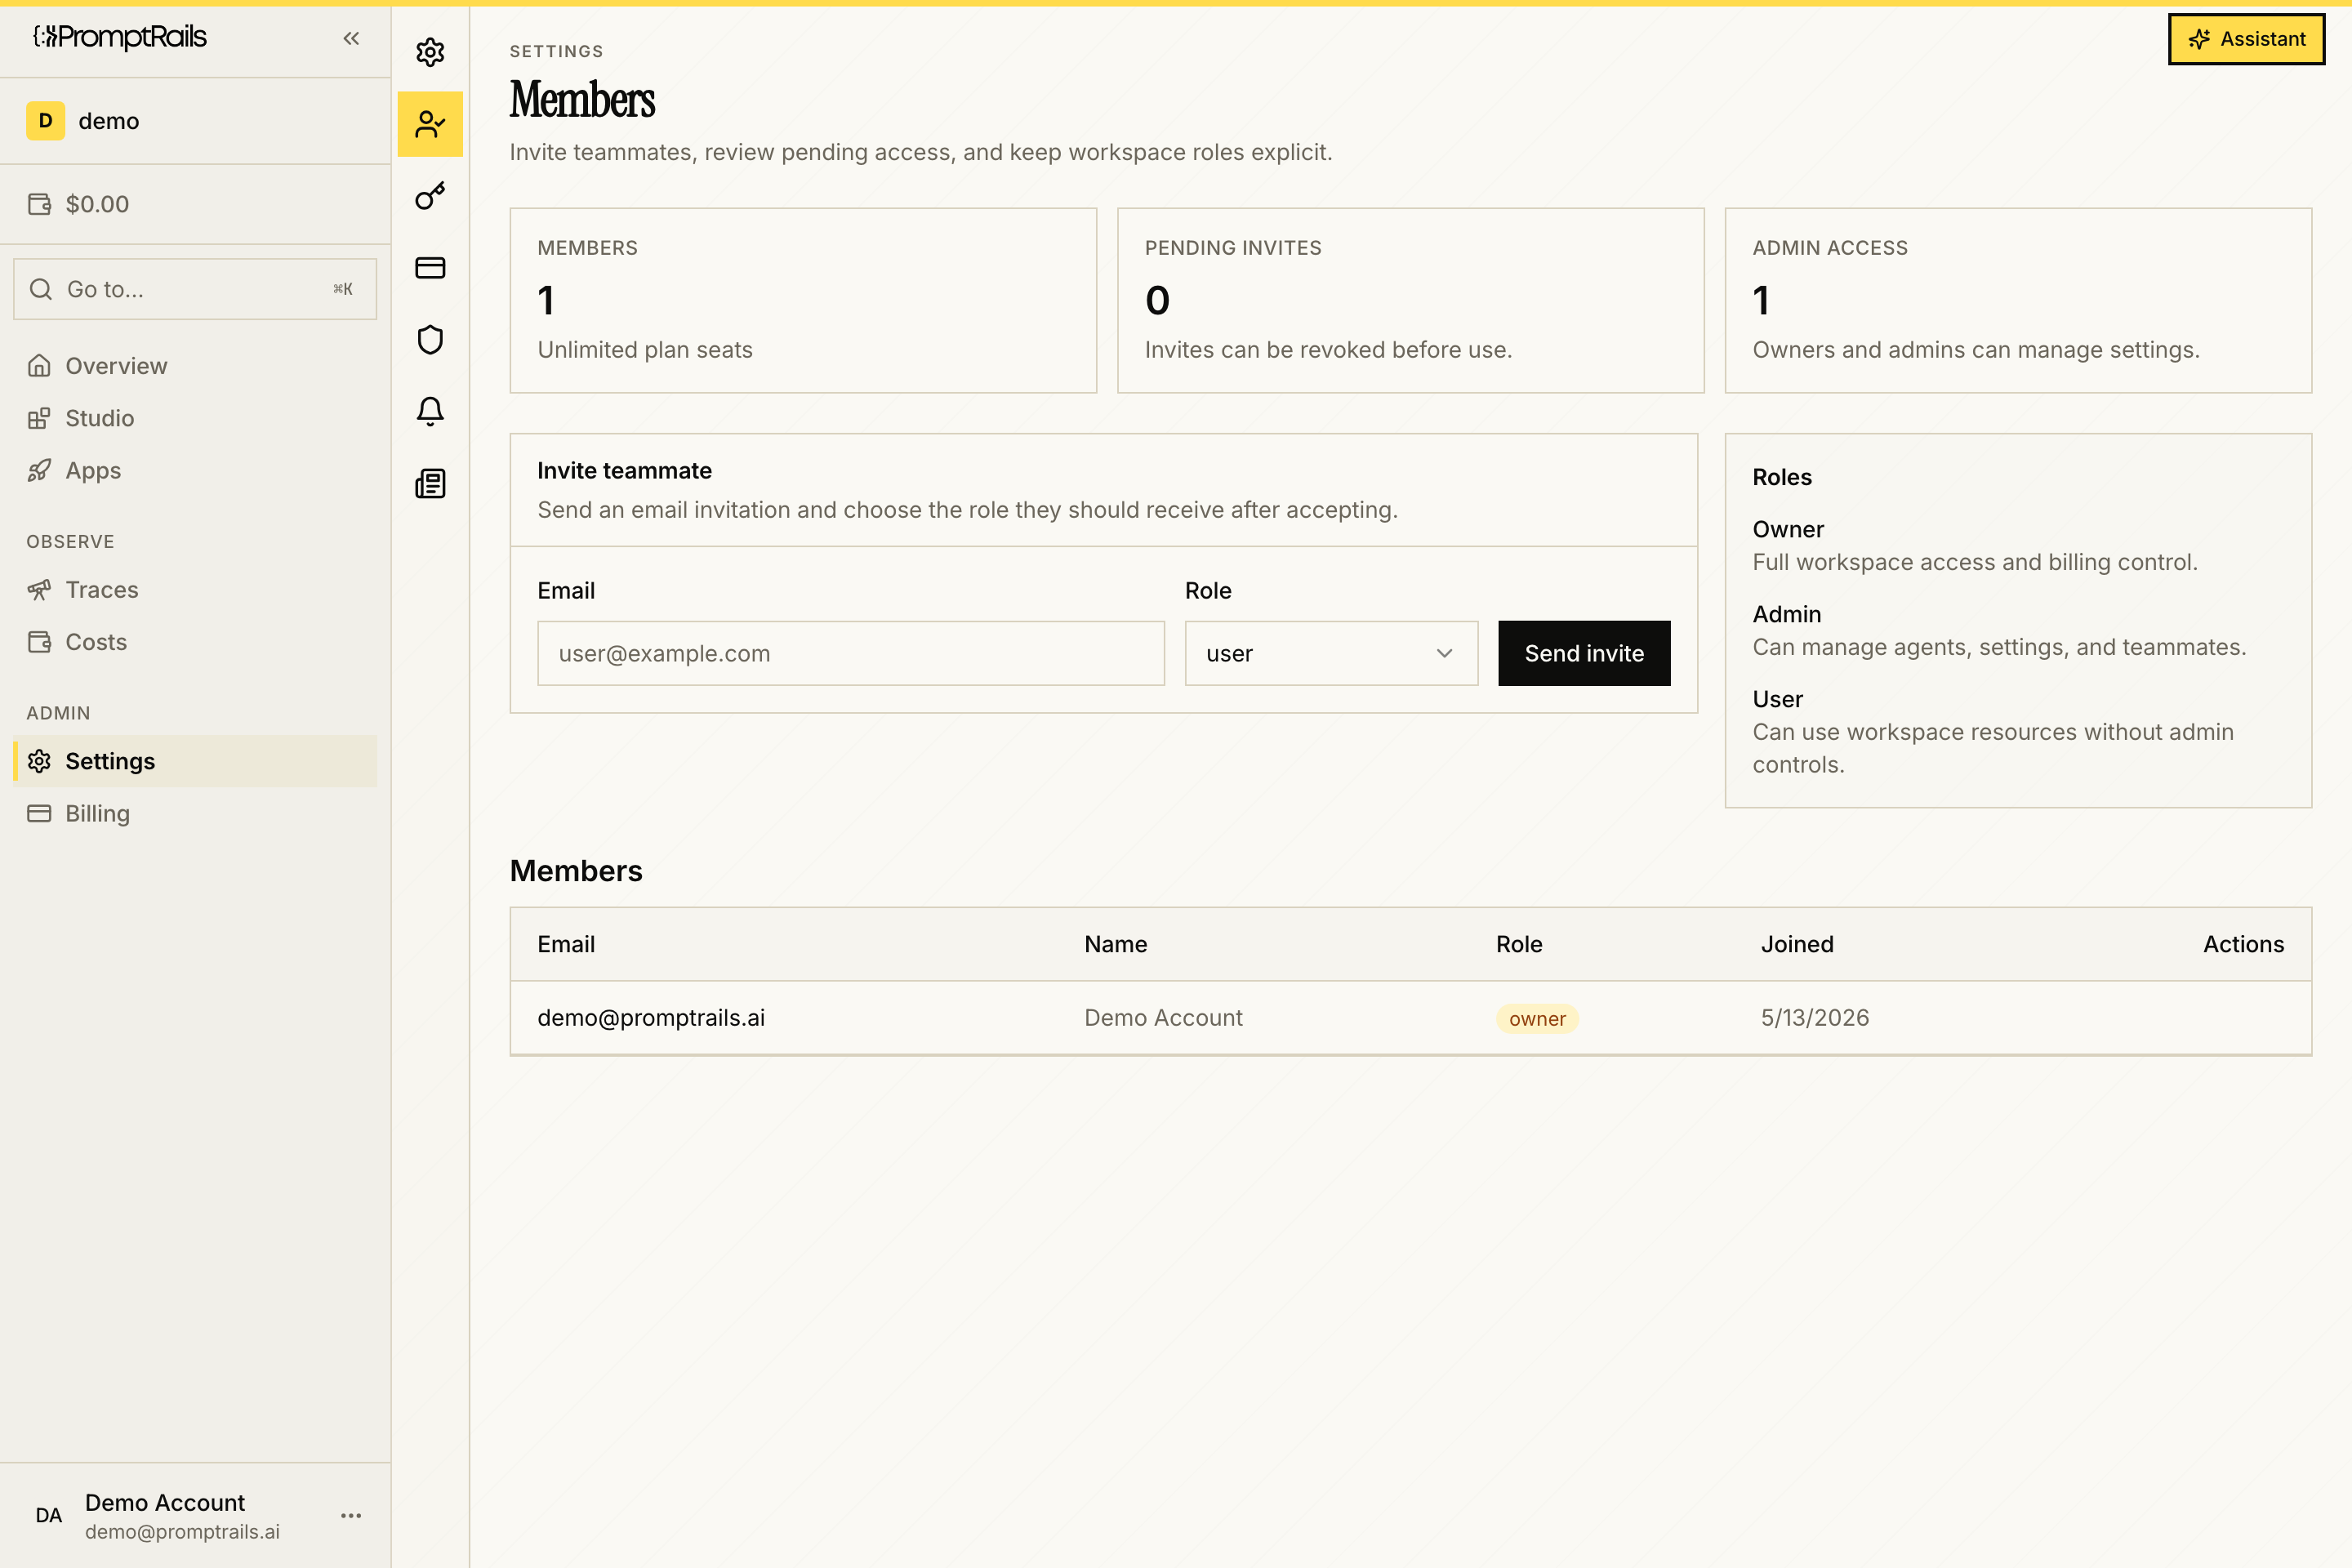Select the Members icon in settings rail
The width and height of the screenshot is (2352, 1568).
tap(430, 124)
